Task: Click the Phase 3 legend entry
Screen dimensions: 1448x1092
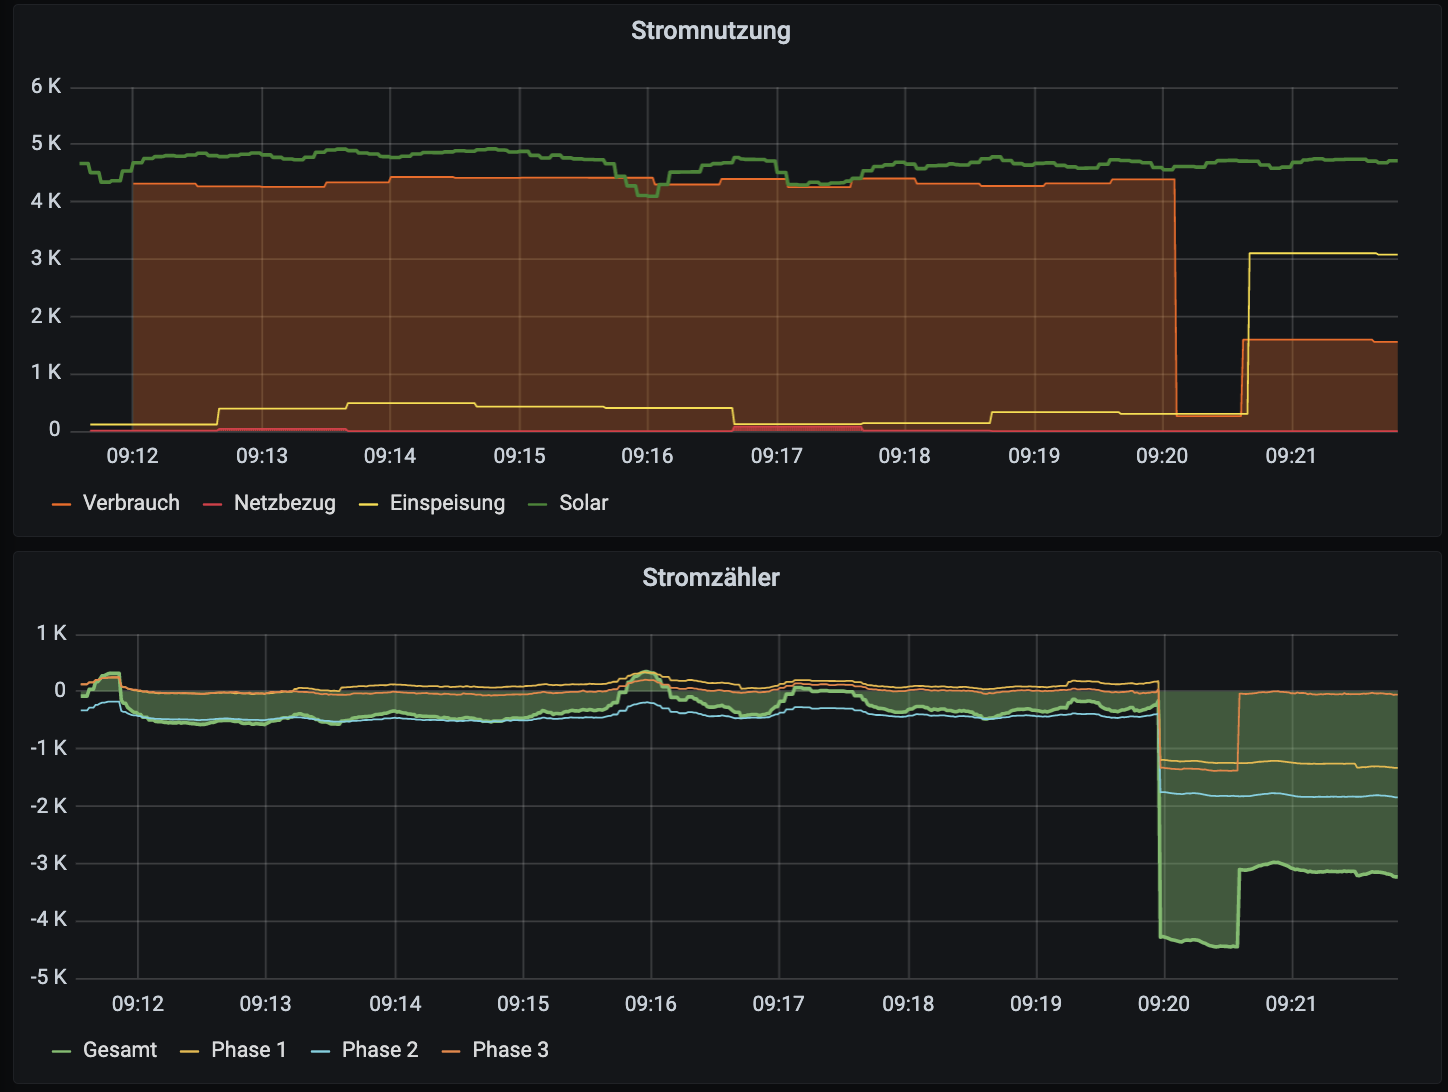Action: (510, 1050)
